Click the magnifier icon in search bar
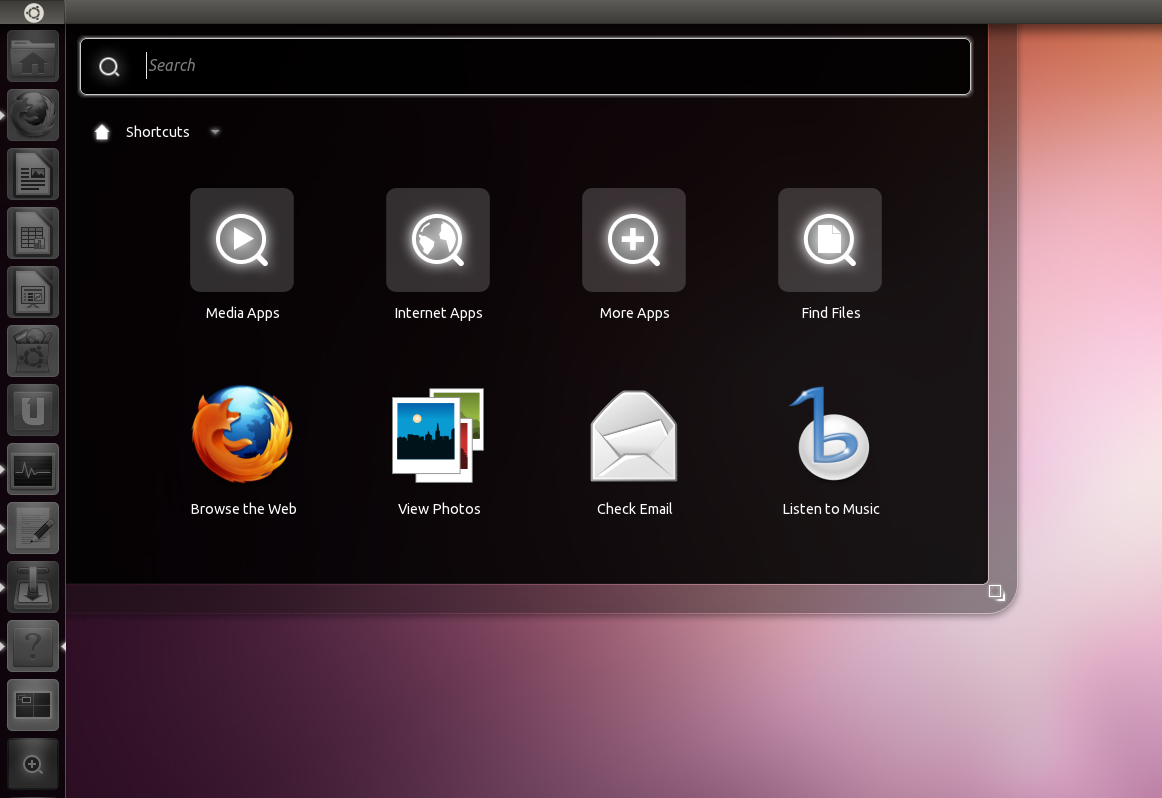Image resolution: width=1162 pixels, height=798 pixels. [x=109, y=67]
